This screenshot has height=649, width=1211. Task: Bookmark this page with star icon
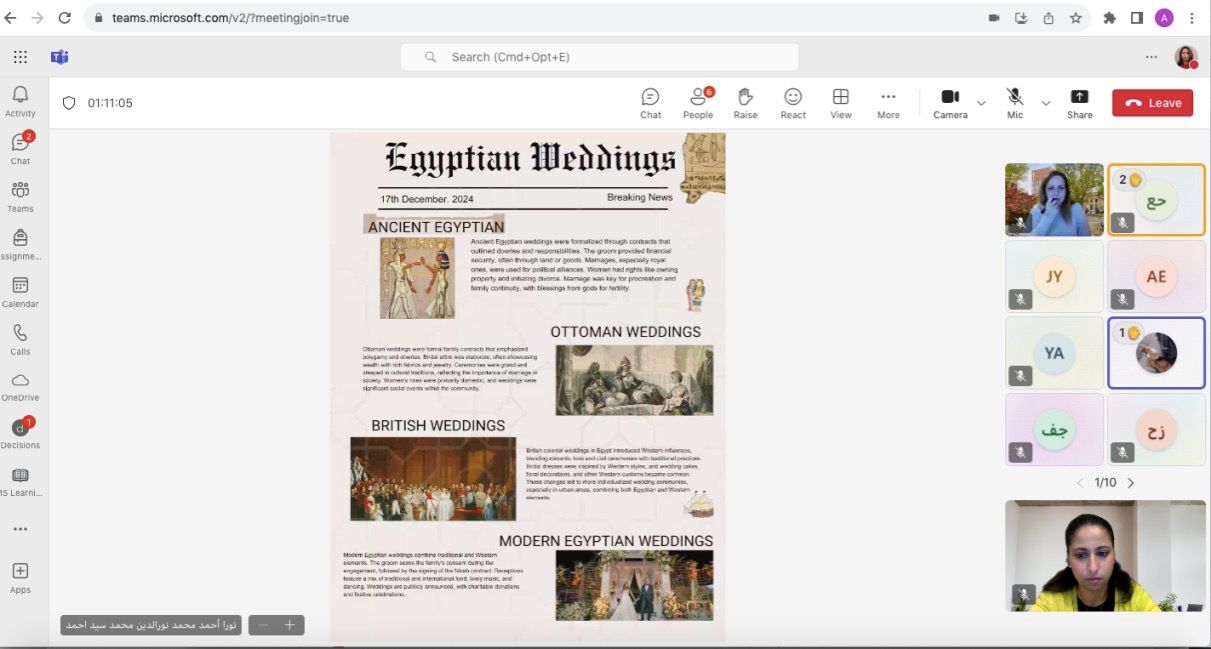tap(1076, 18)
